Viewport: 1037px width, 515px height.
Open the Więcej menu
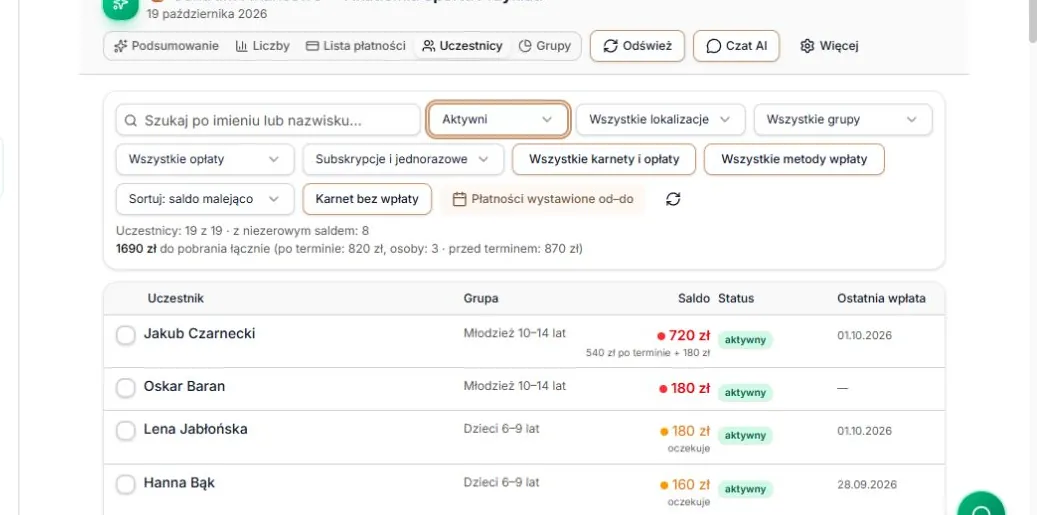tap(829, 46)
